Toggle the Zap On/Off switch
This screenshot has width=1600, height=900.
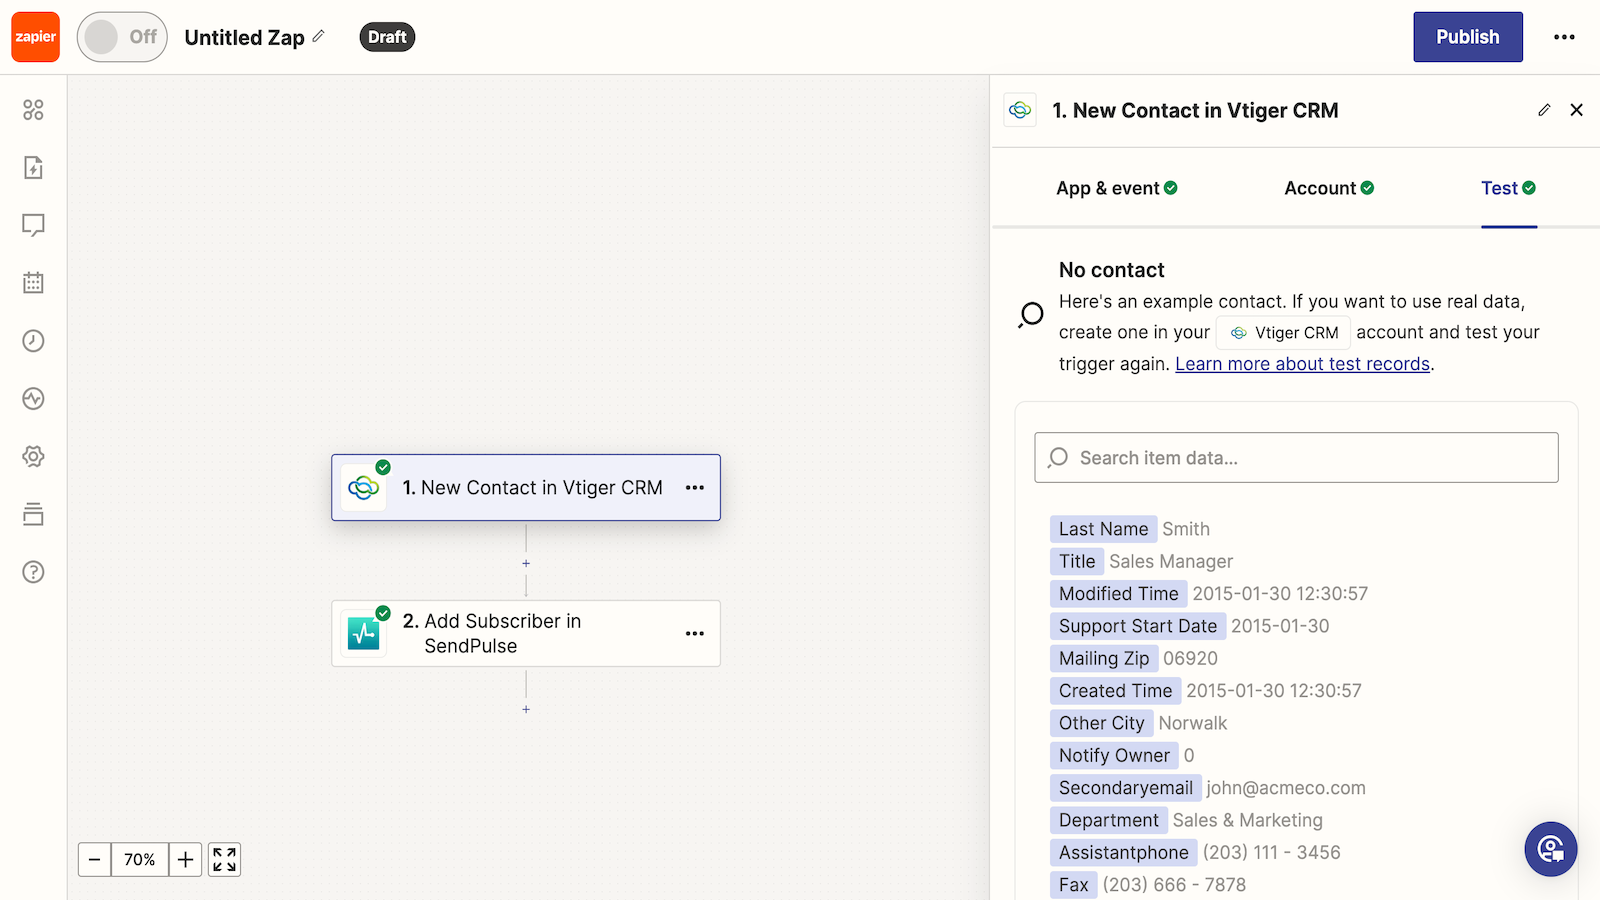[x=122, y=37]
